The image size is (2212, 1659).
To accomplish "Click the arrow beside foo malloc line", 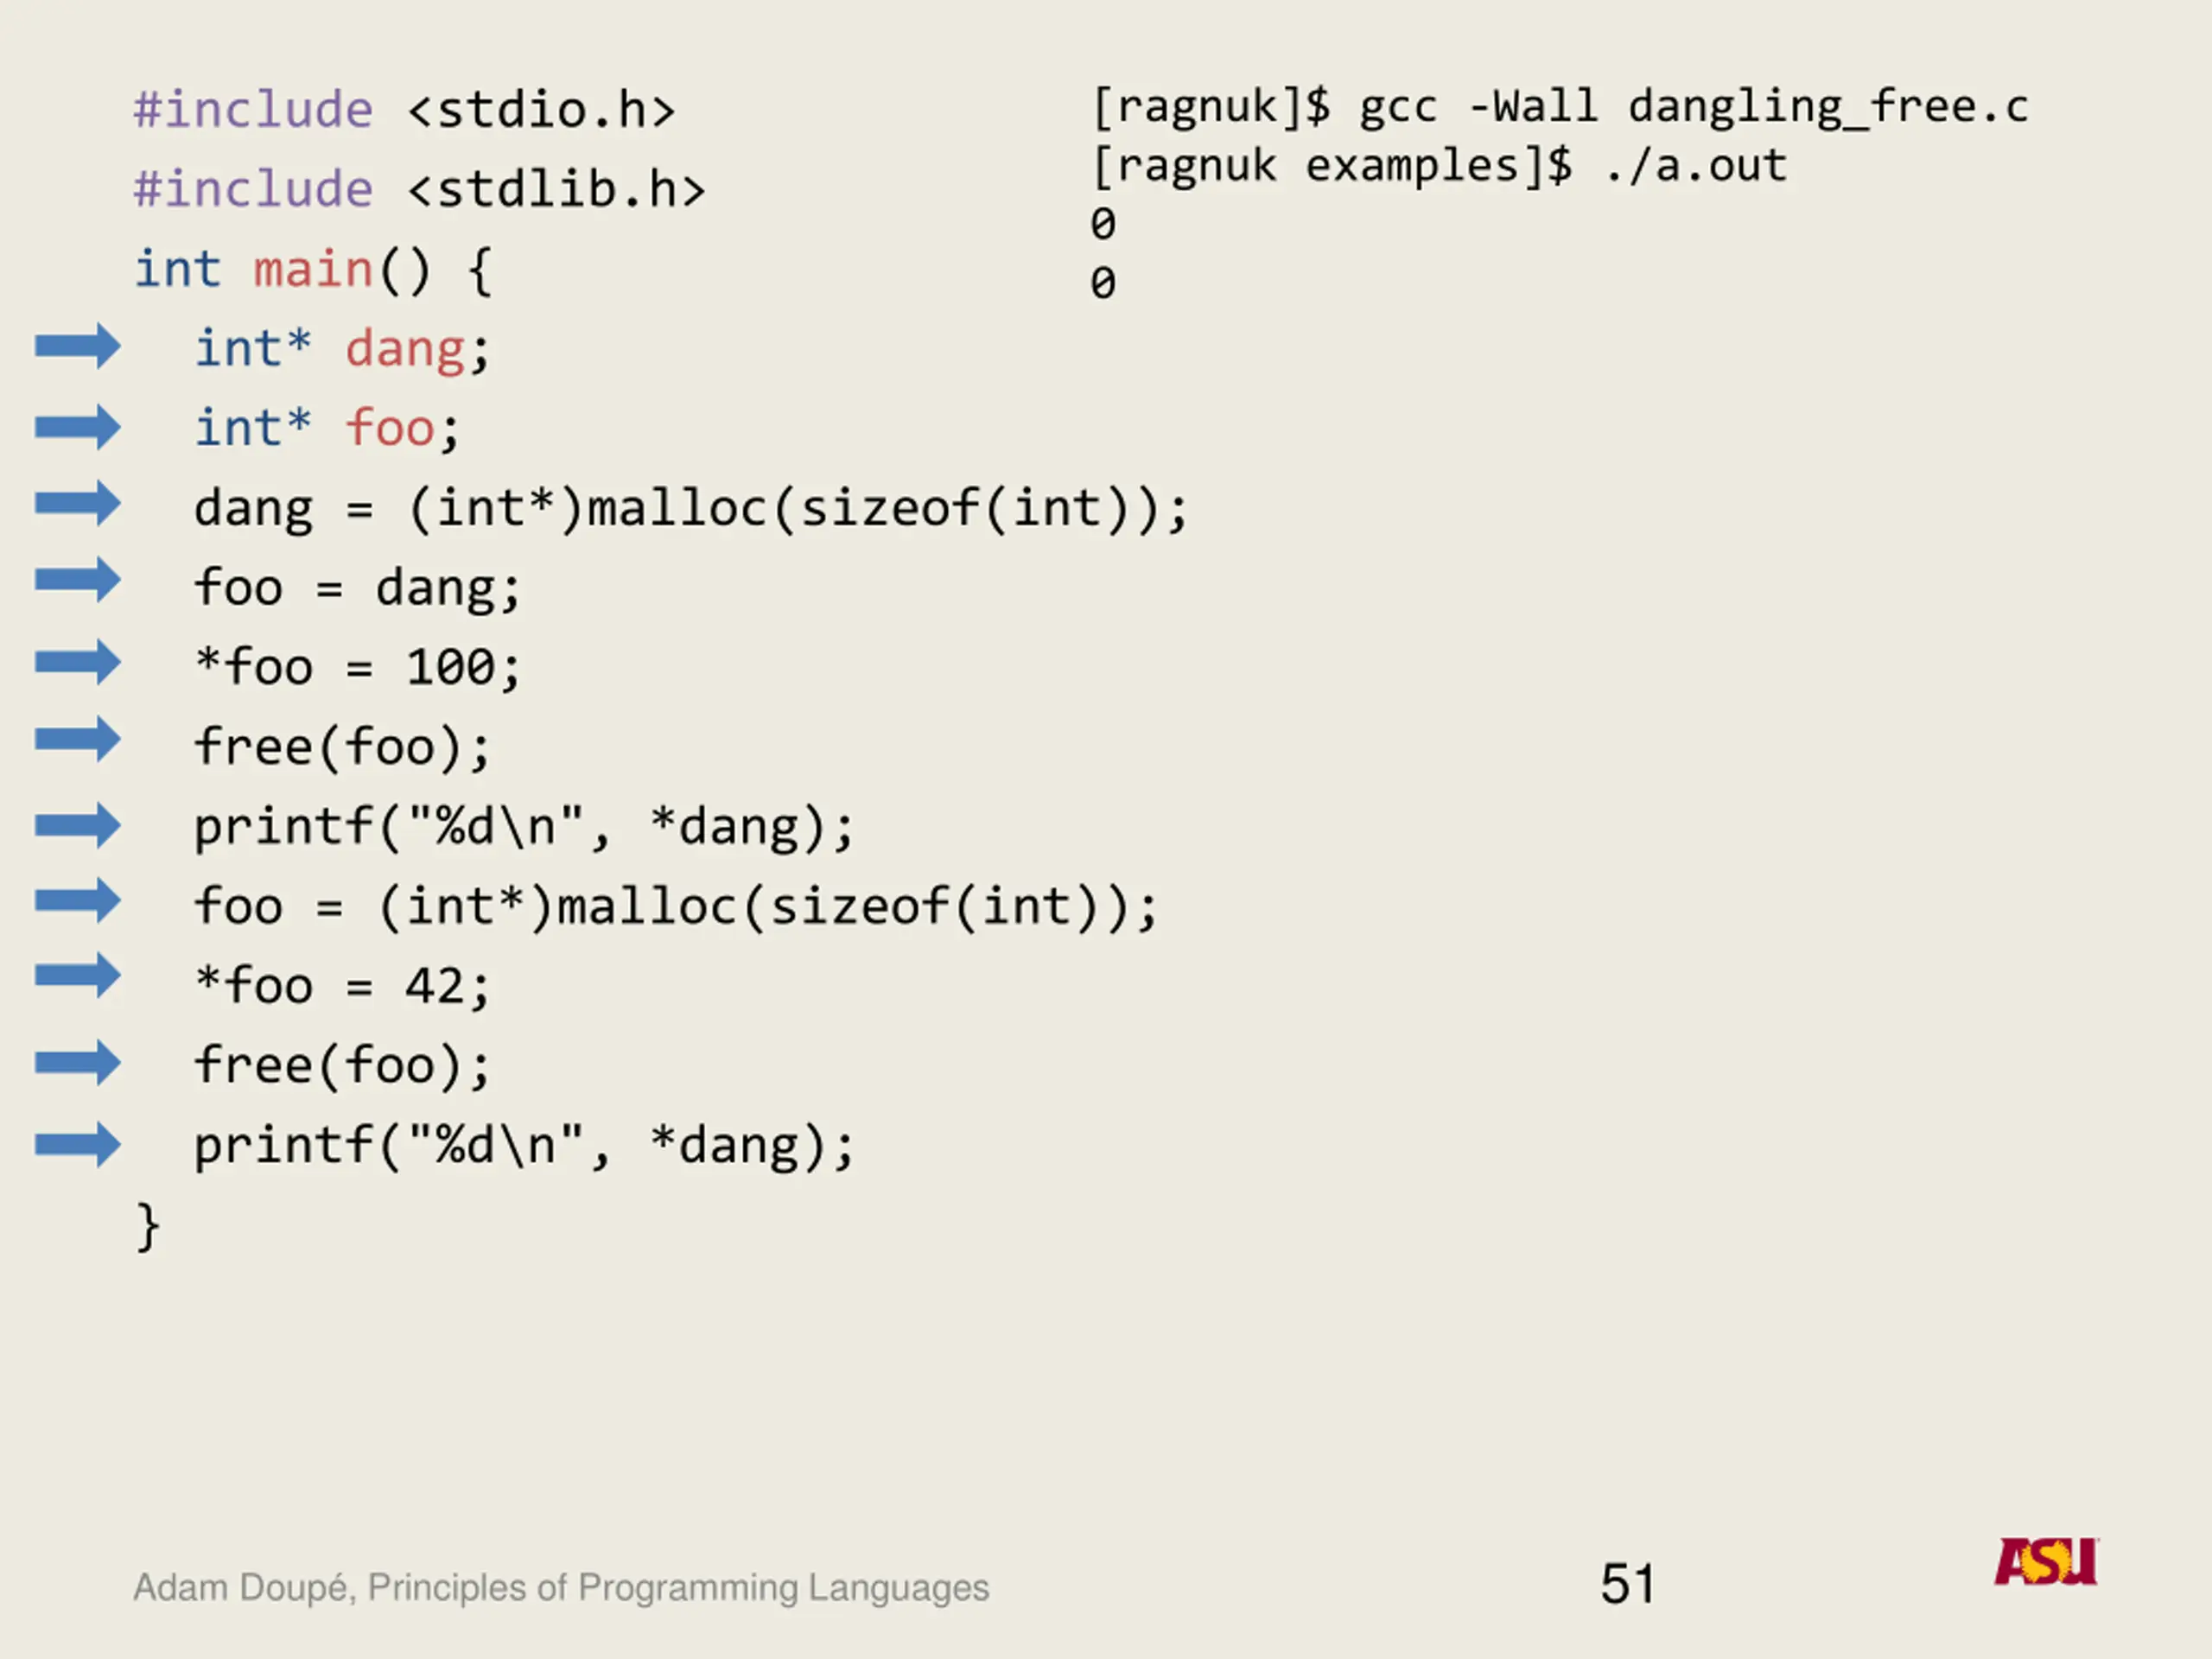I will coord(78,901).
